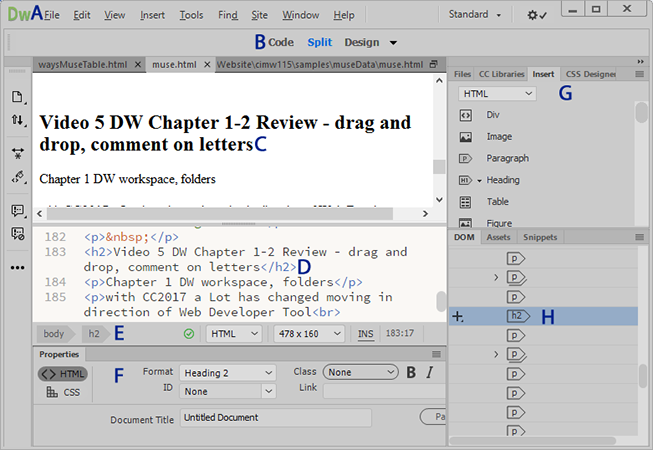
Task: Toggle Bold formatting in Properties panel
Action: coord(411,373)
